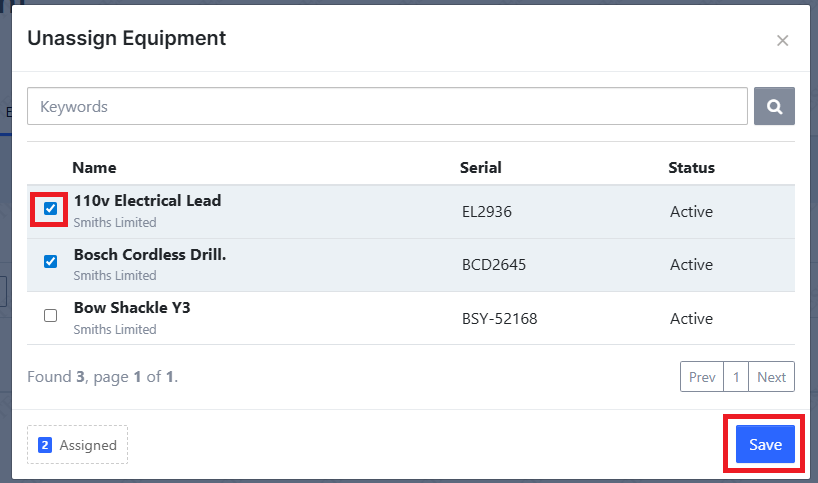Screen dimensions: 818x483
Task: Tick the Bow Shackle Y3 checkbox
Action: 51,316
